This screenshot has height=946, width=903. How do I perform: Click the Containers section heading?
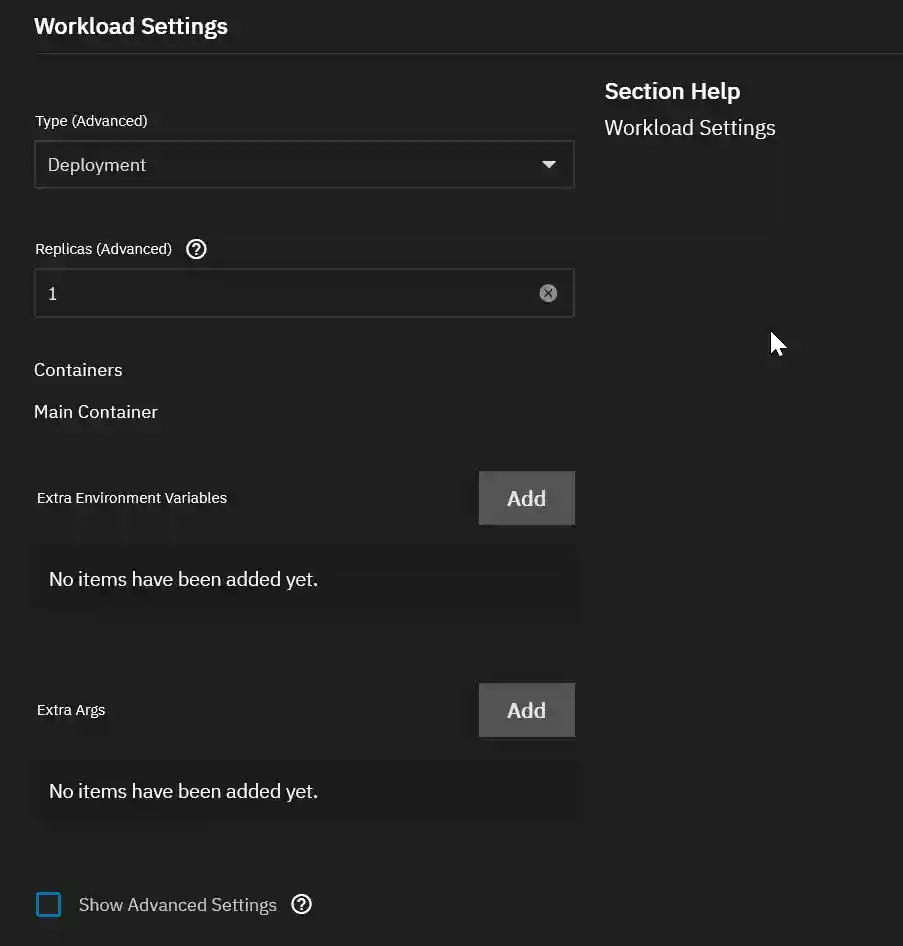[78, 369]
